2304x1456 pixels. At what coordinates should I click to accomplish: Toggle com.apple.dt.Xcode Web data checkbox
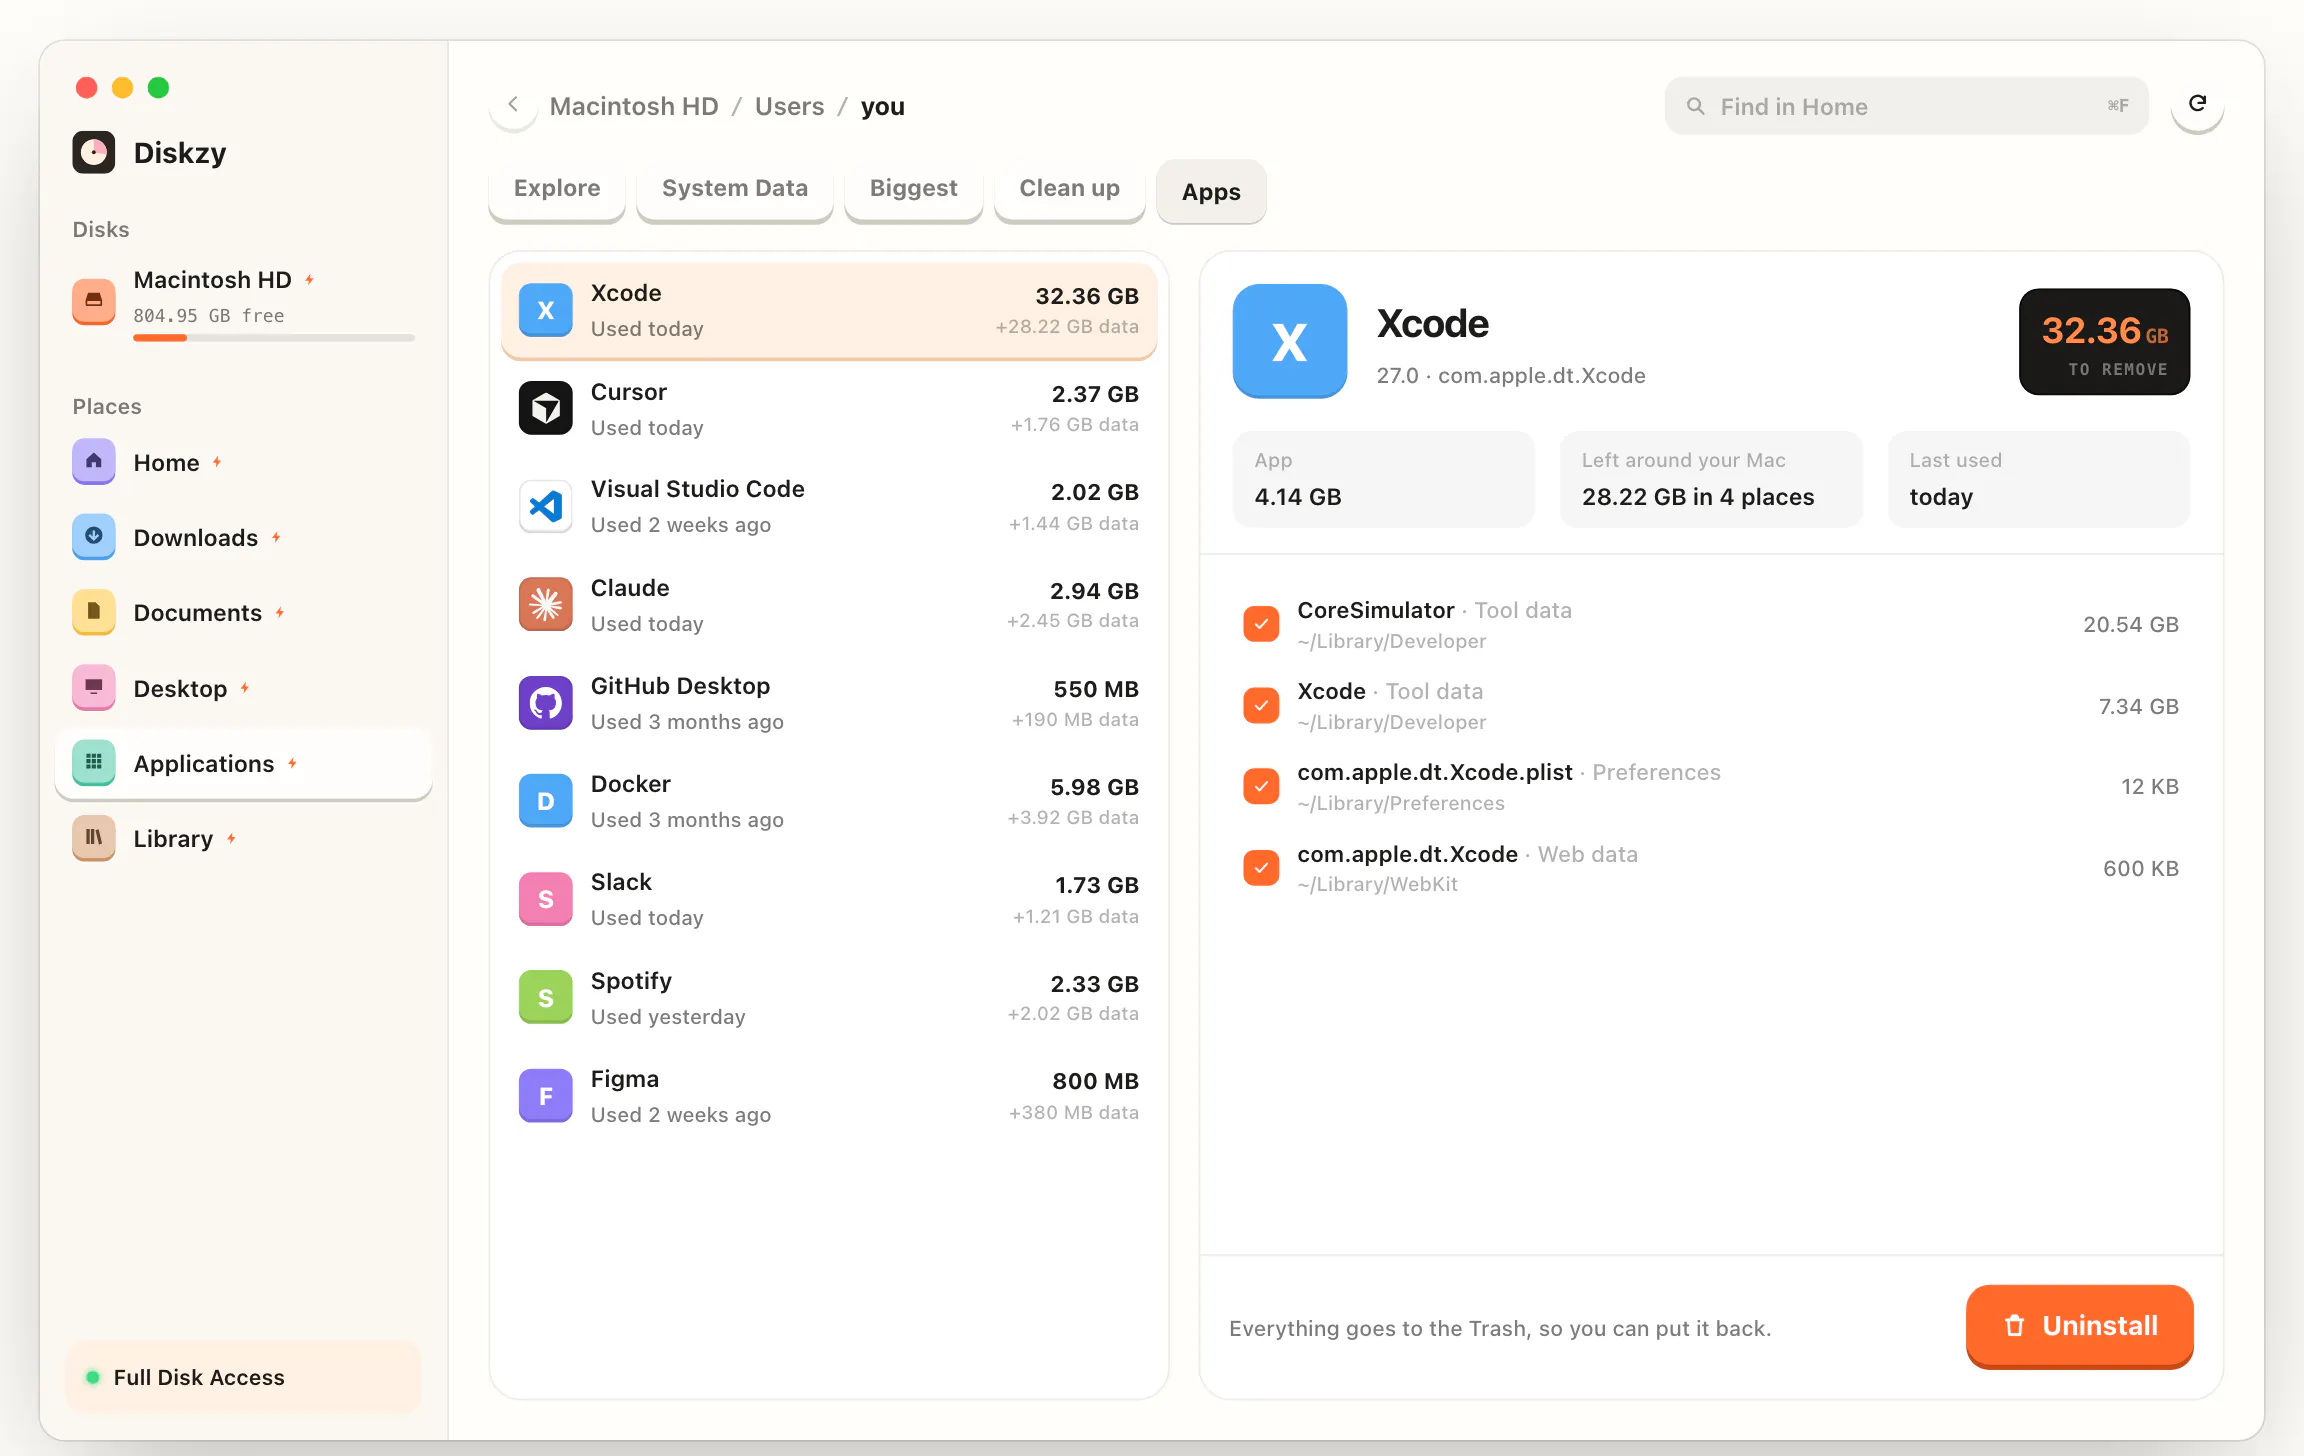click(1261, 868)
